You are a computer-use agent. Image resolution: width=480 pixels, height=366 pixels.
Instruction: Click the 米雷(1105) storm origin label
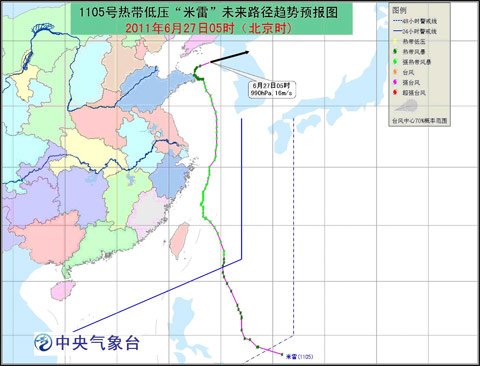pos(299,357)
